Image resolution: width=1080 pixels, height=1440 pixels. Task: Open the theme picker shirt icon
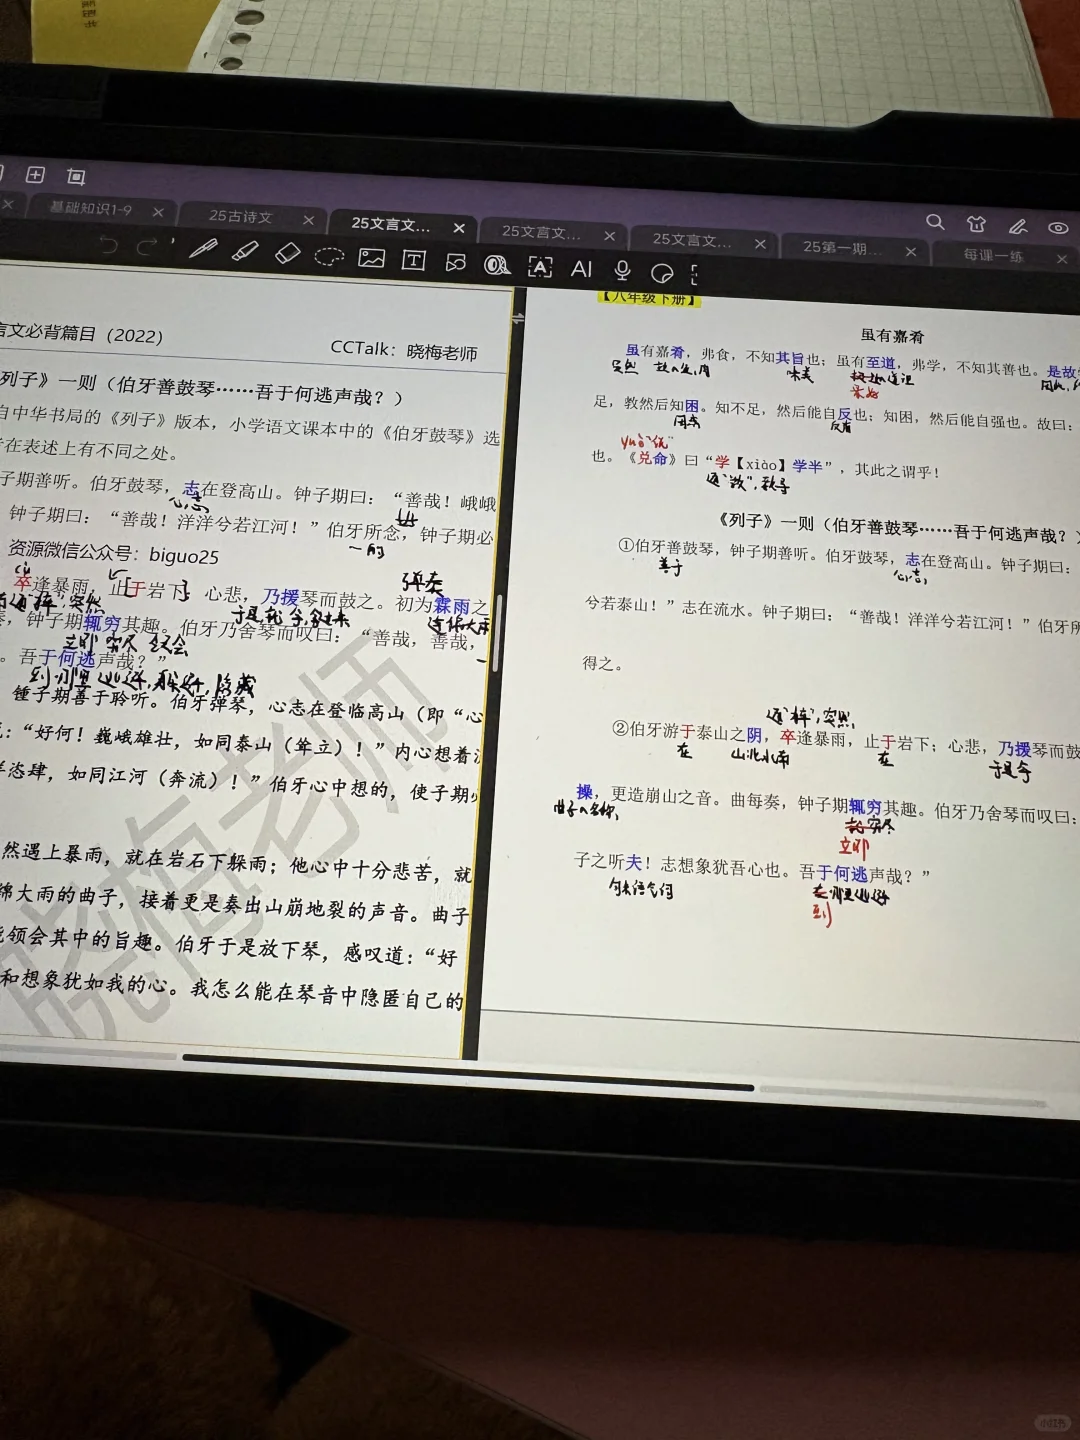976,224
